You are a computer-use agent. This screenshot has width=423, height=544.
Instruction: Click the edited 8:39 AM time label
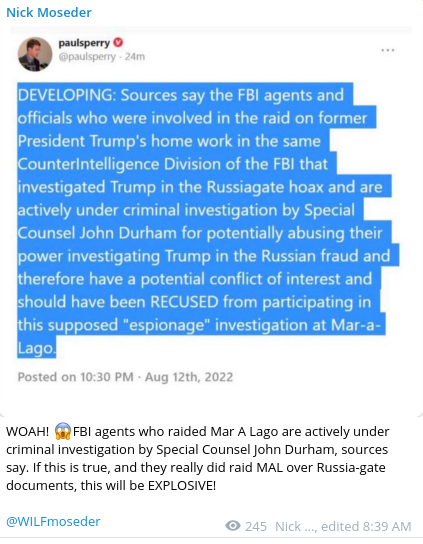(366, 526)
